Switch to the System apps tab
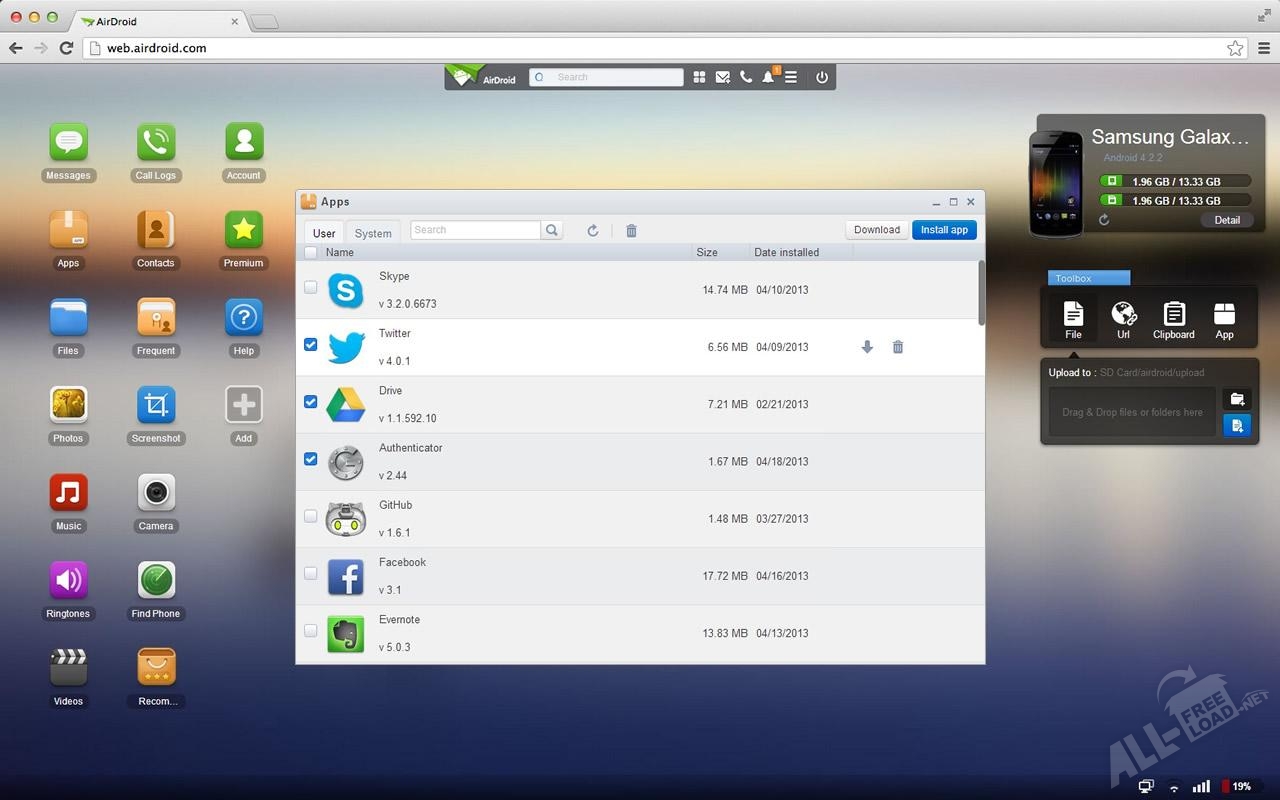The width and height of the screenshot is (1280, 800). coord(373,233)
